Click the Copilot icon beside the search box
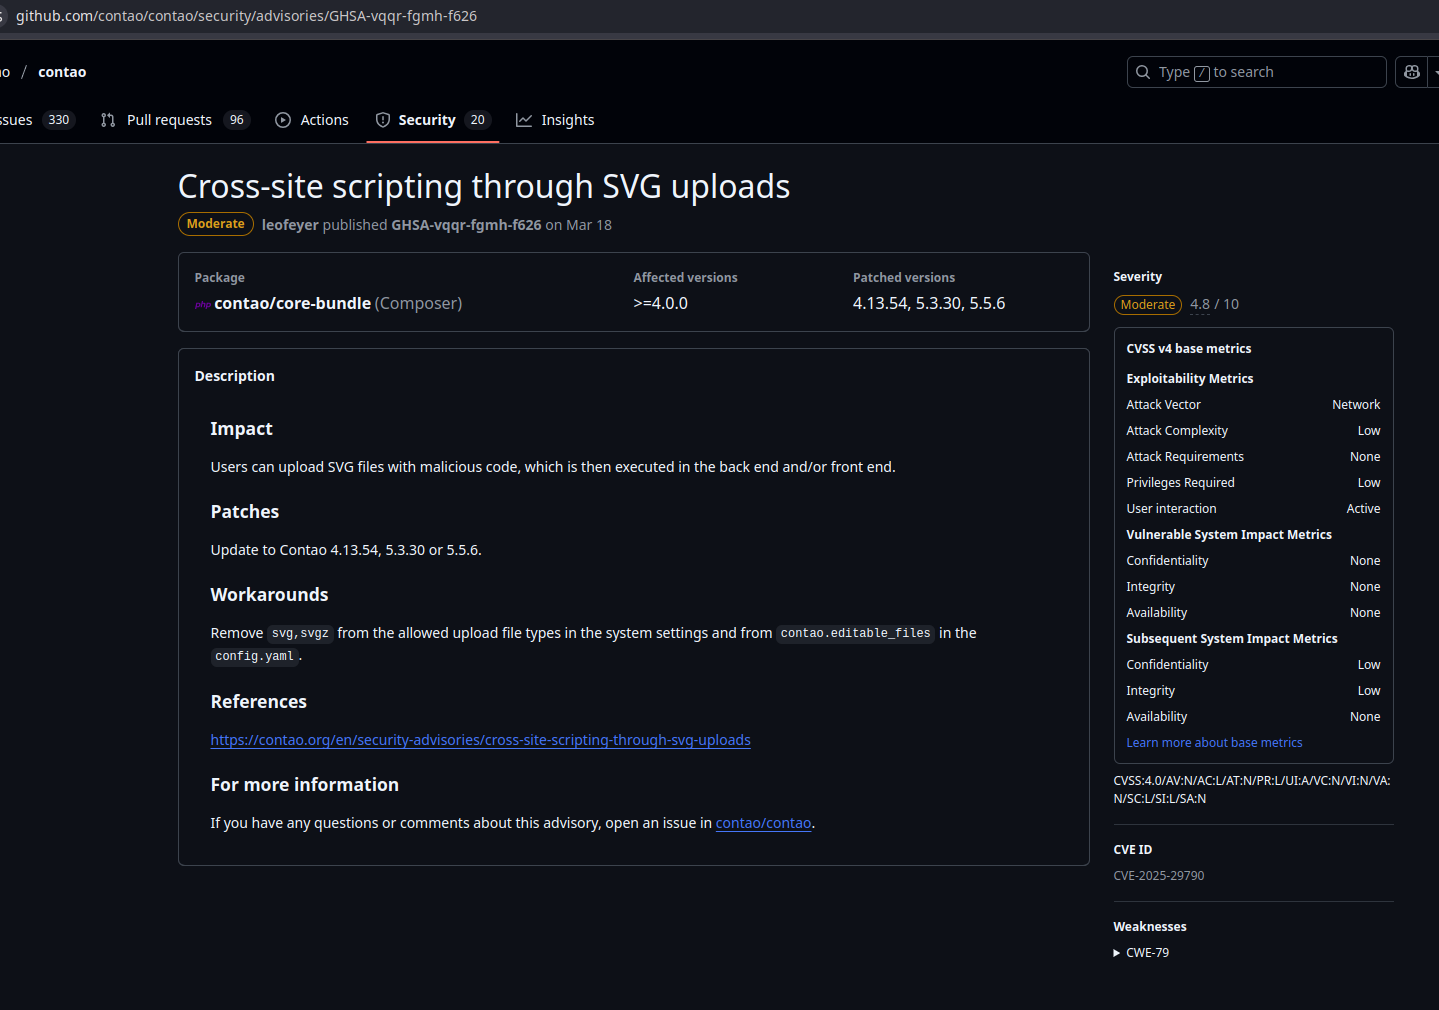 (x=1411, y=72)
